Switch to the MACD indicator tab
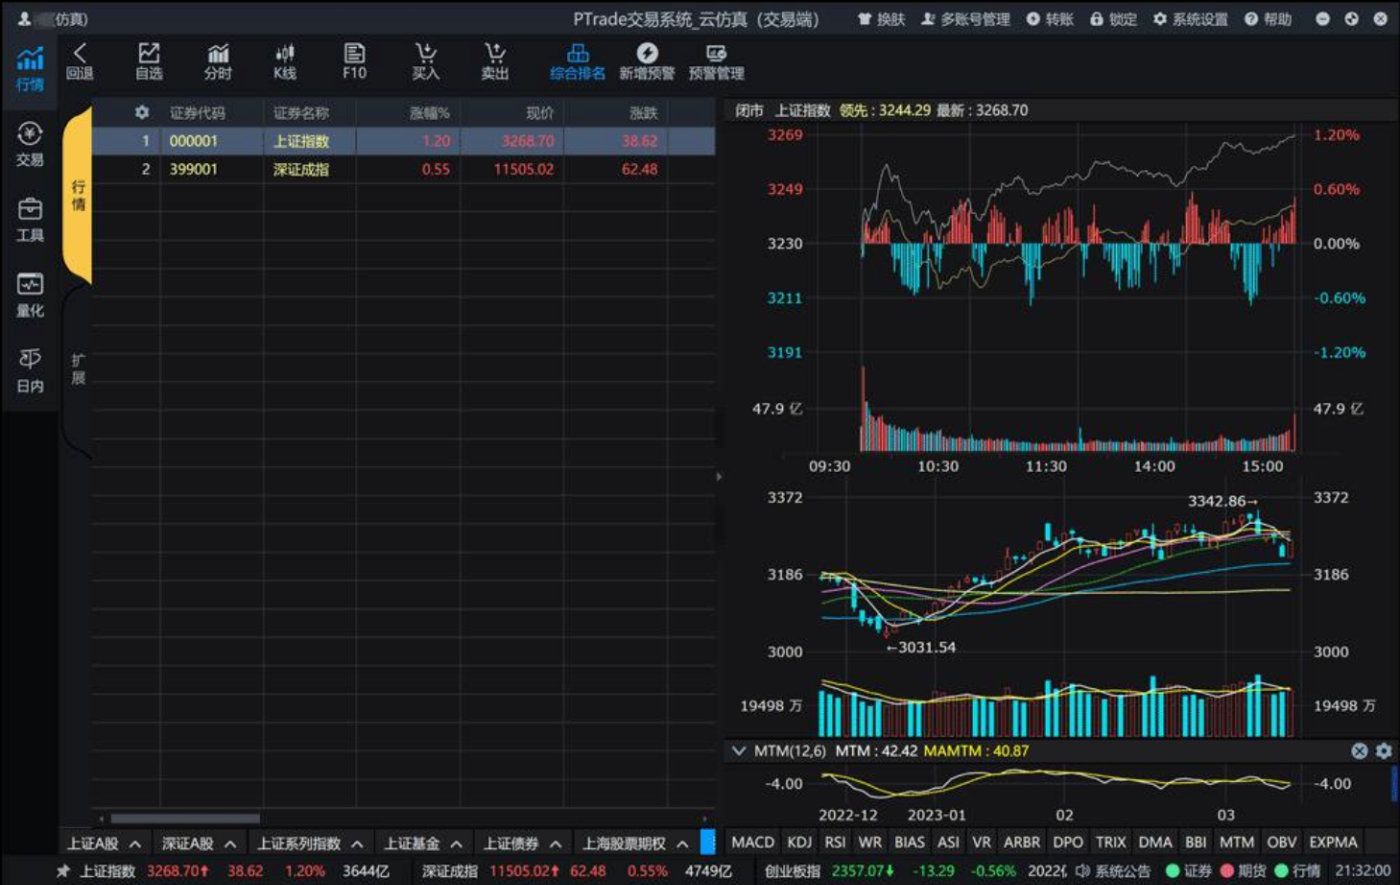Screen dimensions: 1400x885 752,843
